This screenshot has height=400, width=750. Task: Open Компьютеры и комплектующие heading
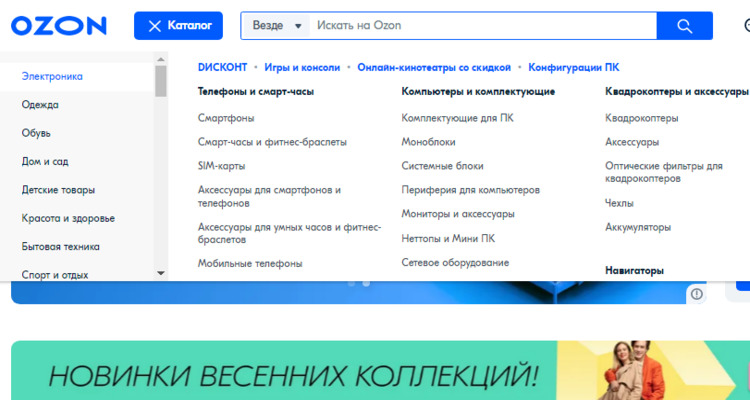click(x=478, y=91)
